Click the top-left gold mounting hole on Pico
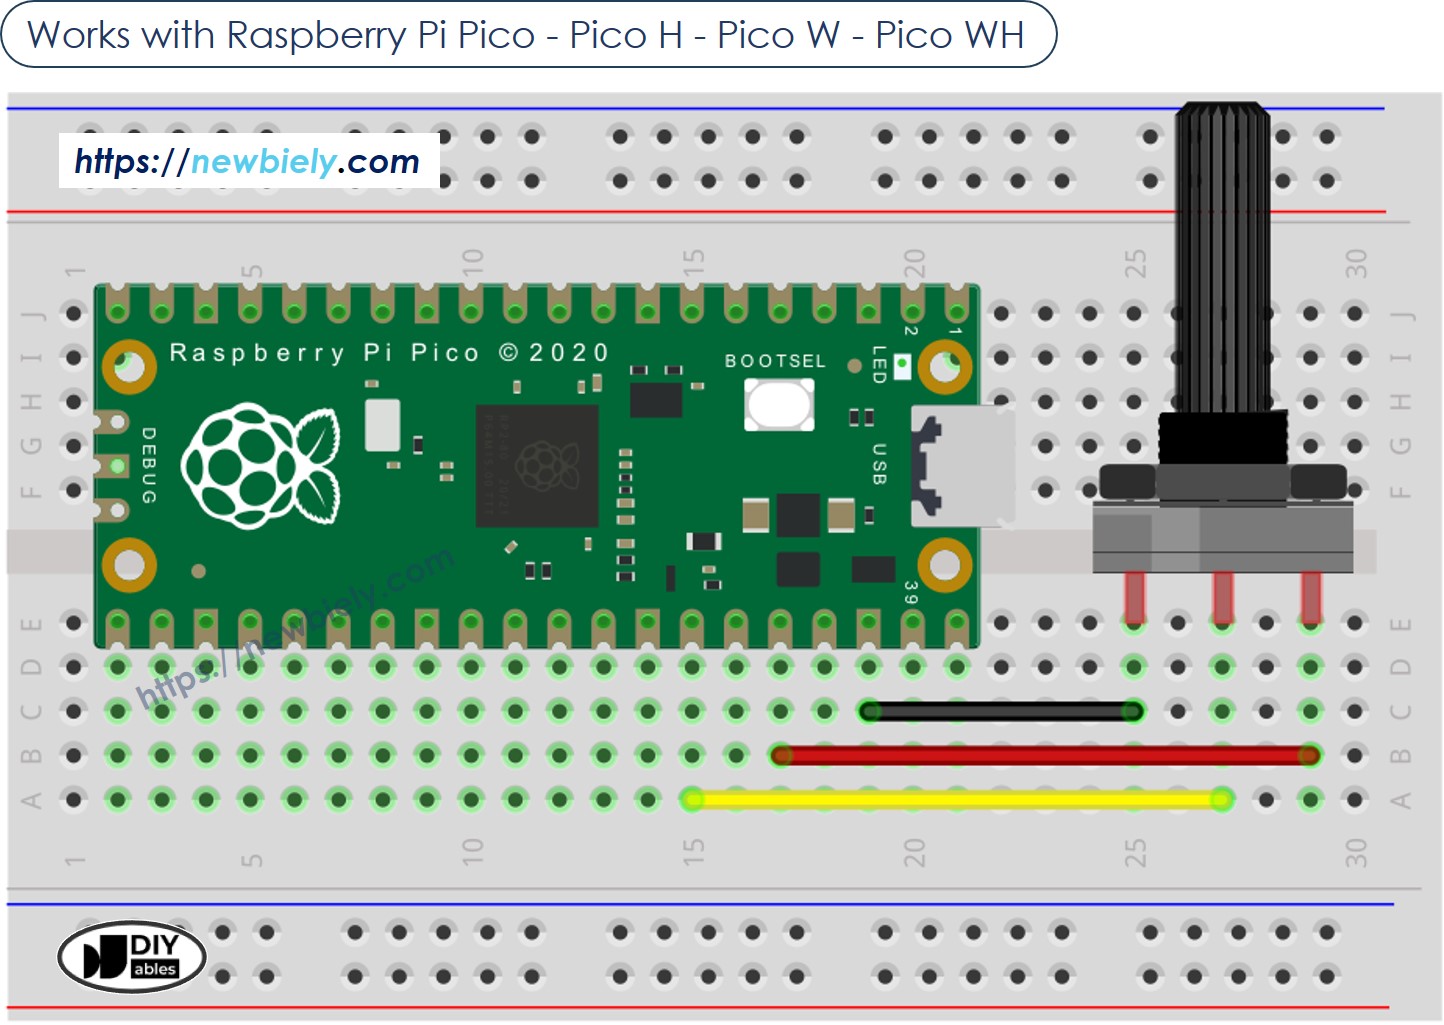This screenshot has width=1444, height=1025. [x=129, y=367]
